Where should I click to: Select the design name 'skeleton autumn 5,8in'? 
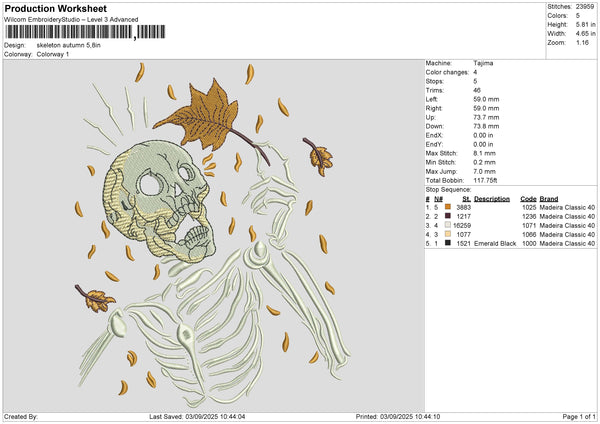pyautogui.click(x=70, y=45)
